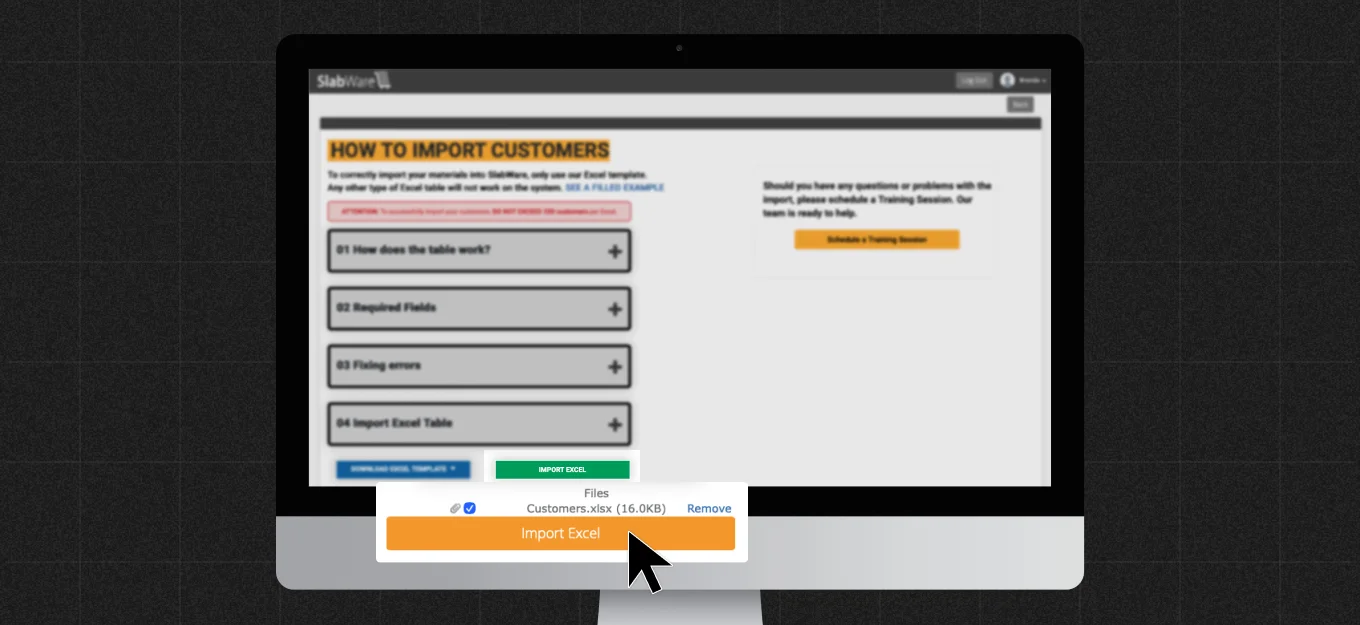
Task: Click the HOW TO IMPORT CUSTOMERS heading
Action: pyautogui.click(x=469, y=151)
